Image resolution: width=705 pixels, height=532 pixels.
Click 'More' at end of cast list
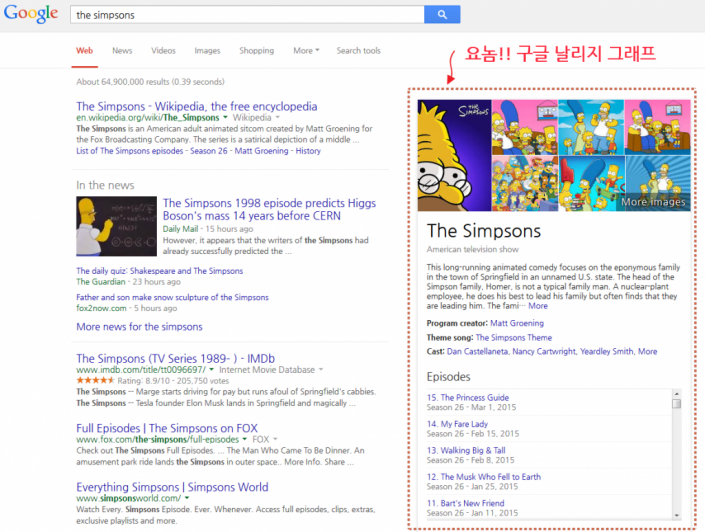(647, 351)
